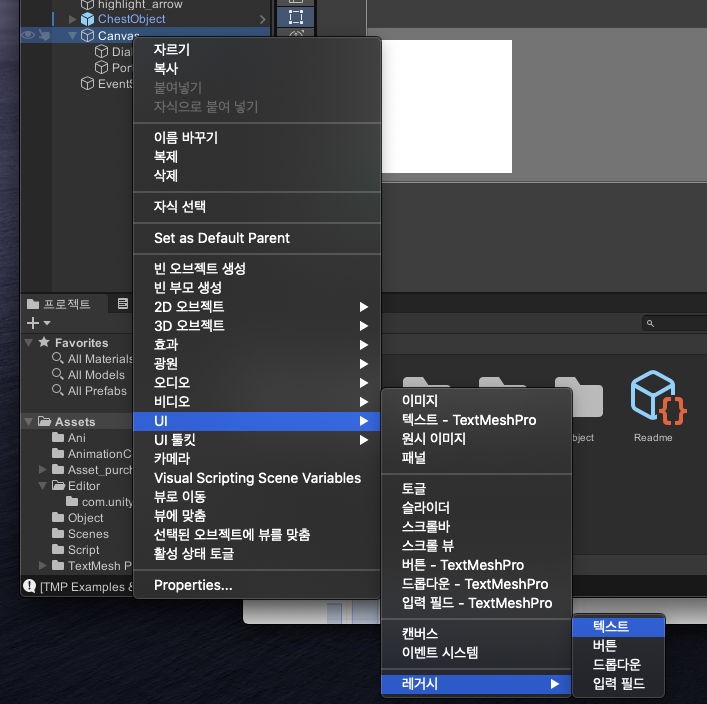Open the 3D 오브젝트 submenu
Screen dimensions: 707x704
click(257, 326)
